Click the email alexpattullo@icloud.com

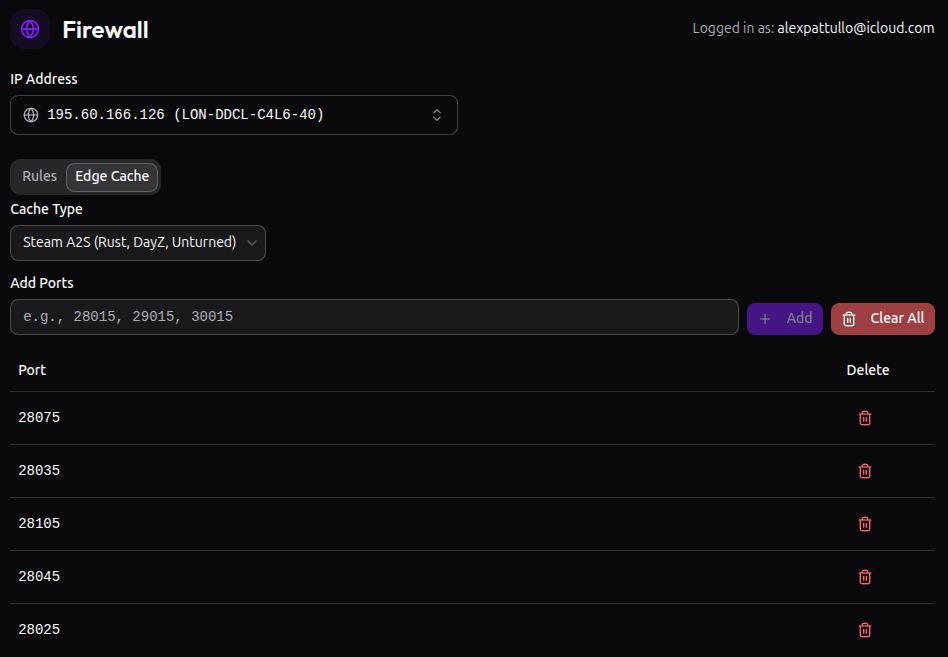coord(855,28)
